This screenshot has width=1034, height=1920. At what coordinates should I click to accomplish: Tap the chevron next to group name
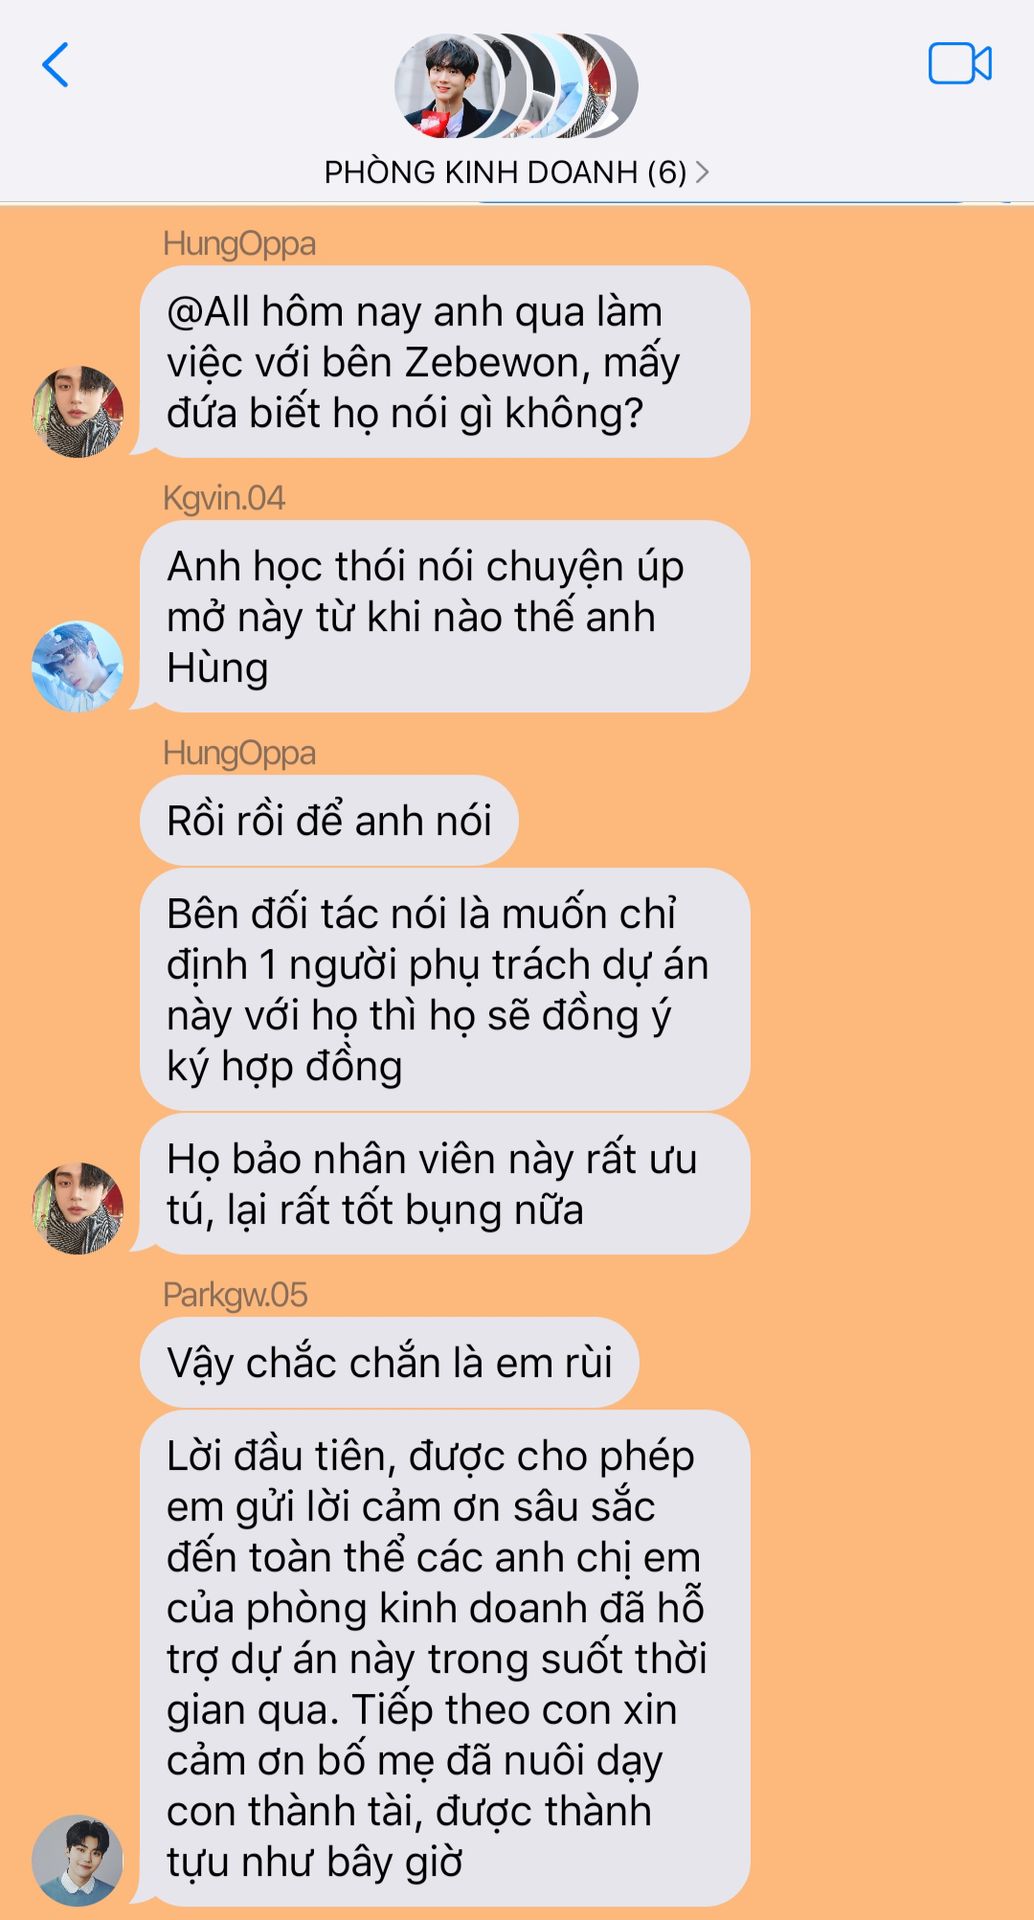pos(702,172)
